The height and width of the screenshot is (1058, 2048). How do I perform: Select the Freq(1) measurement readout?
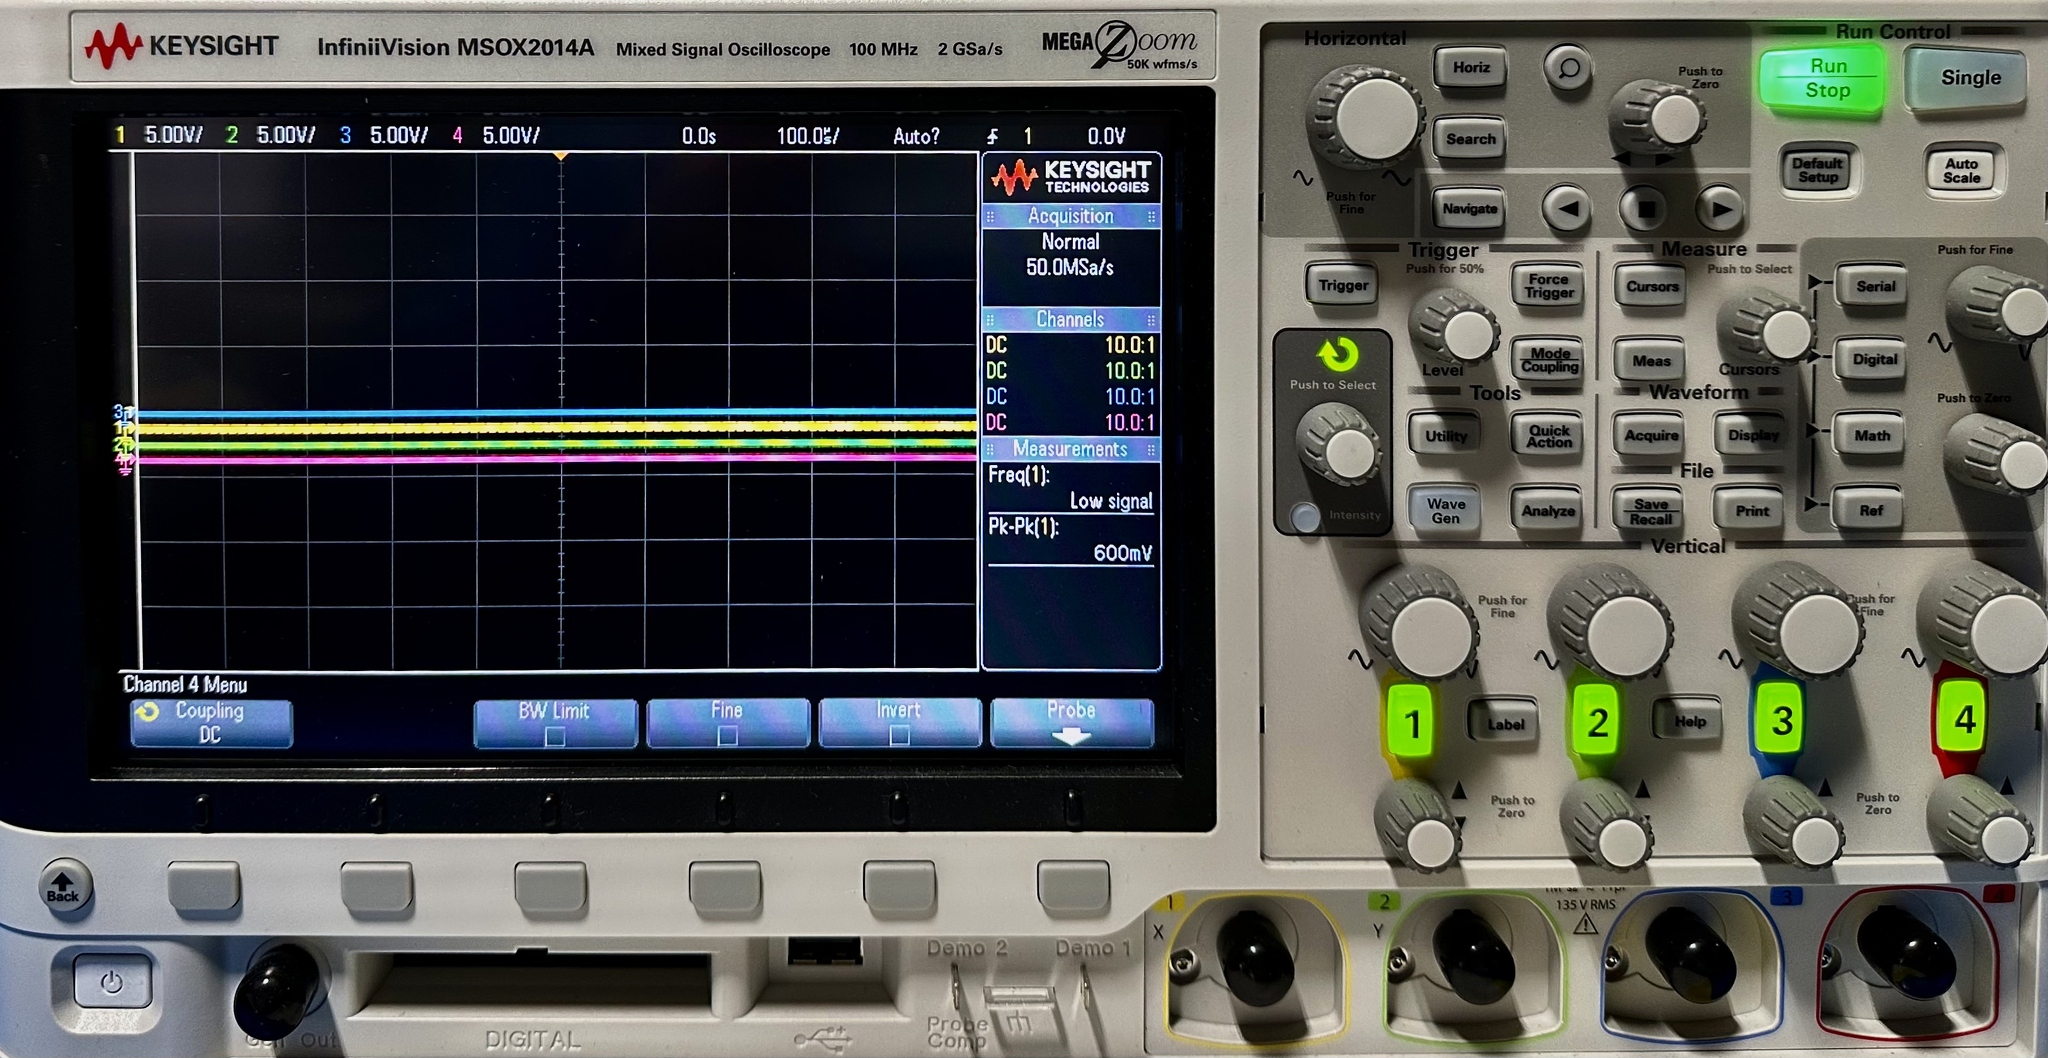(1071, 488)
